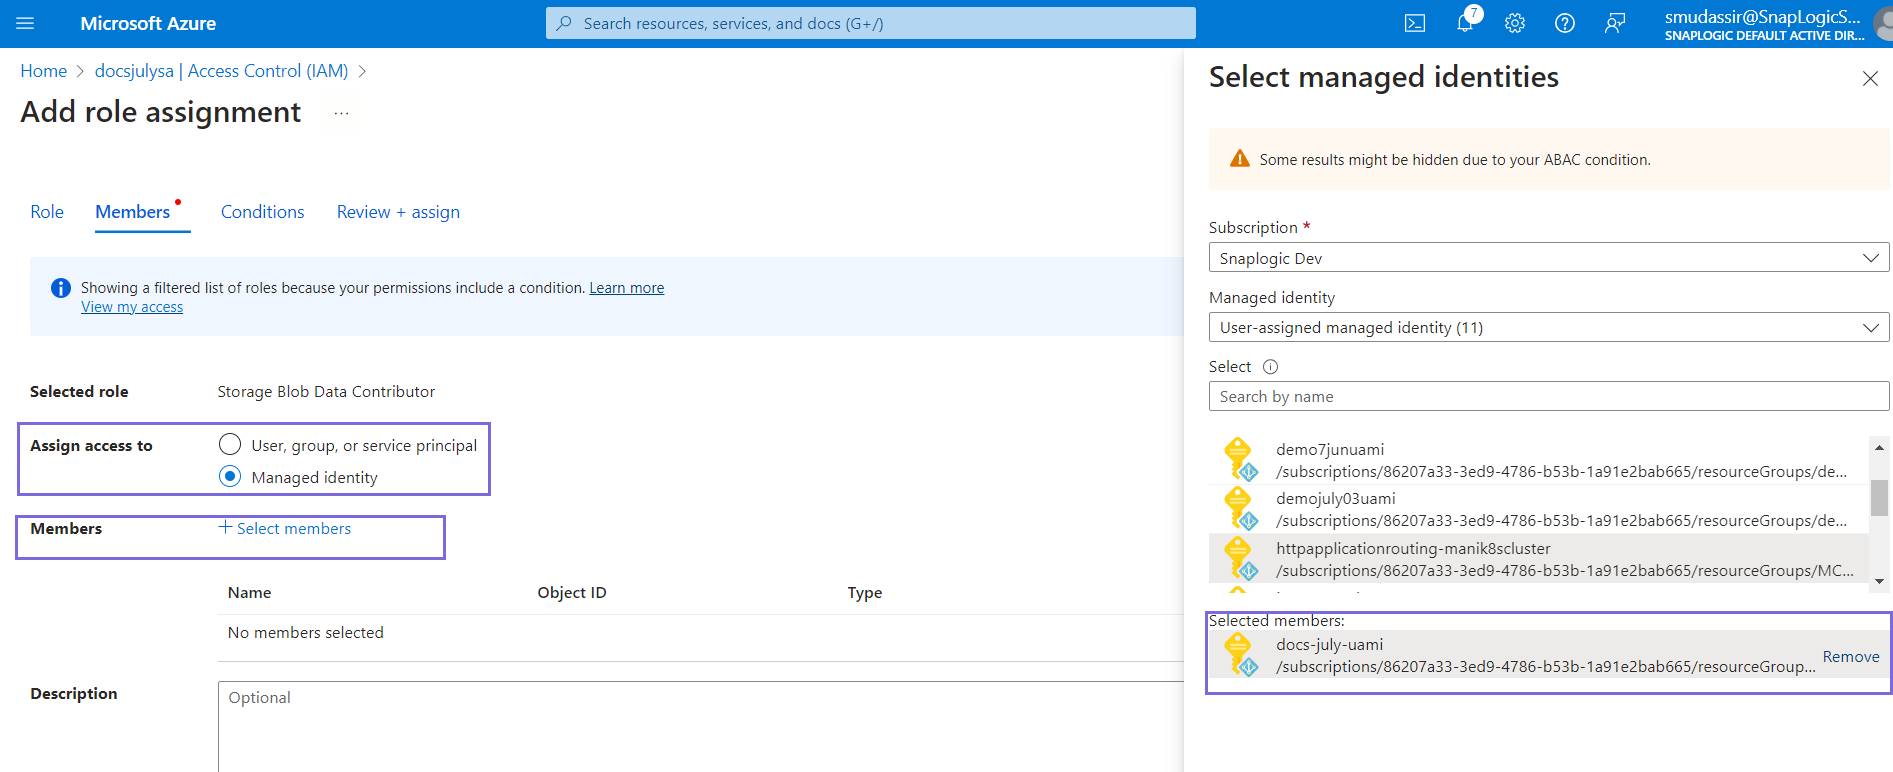The image size is (1893, 772).
Task: Click the Search by name field
Action: [x=1548, y=397]
